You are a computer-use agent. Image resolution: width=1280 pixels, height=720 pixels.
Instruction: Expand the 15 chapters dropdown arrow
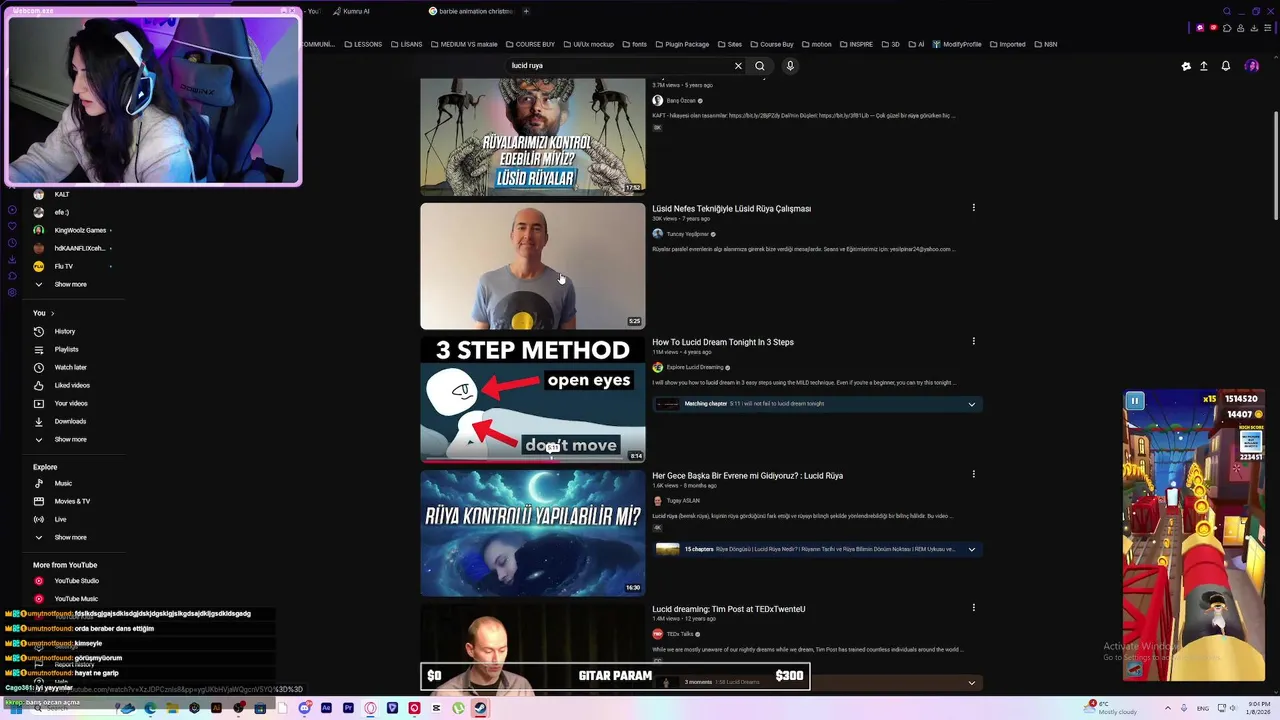coord(971,549)
